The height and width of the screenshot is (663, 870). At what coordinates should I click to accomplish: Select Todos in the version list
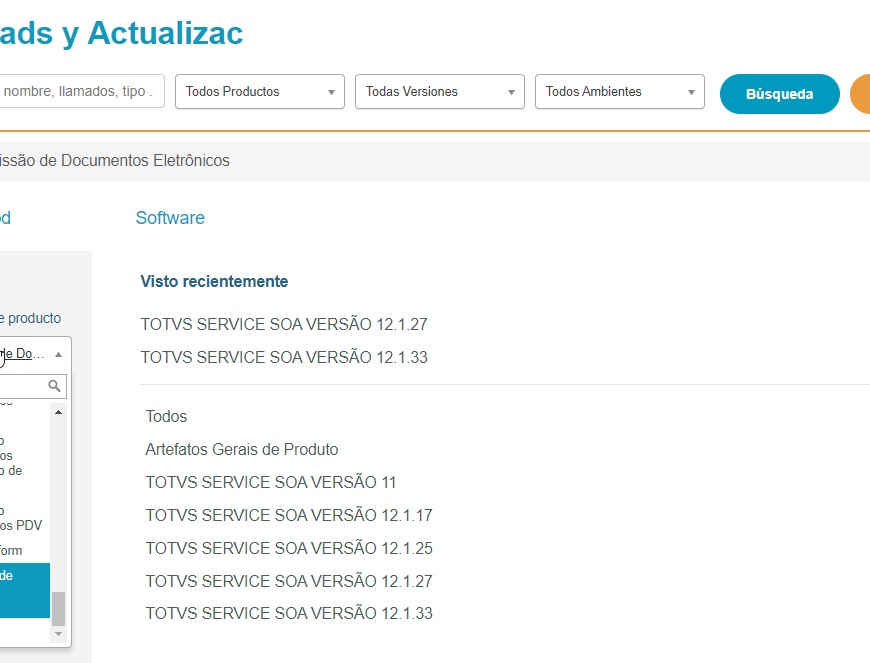point(166,417)
